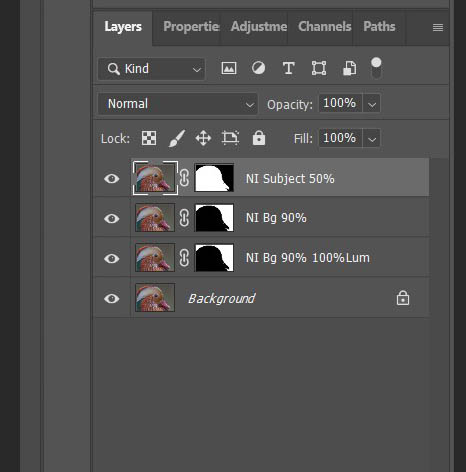Select NI Subject 50% layer mask thumbnail
This screenshot has width=466, height=472.
point(214,178)
